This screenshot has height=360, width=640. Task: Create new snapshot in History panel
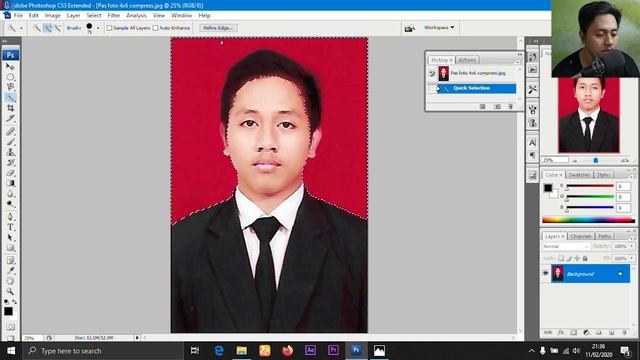coord(497,107)
